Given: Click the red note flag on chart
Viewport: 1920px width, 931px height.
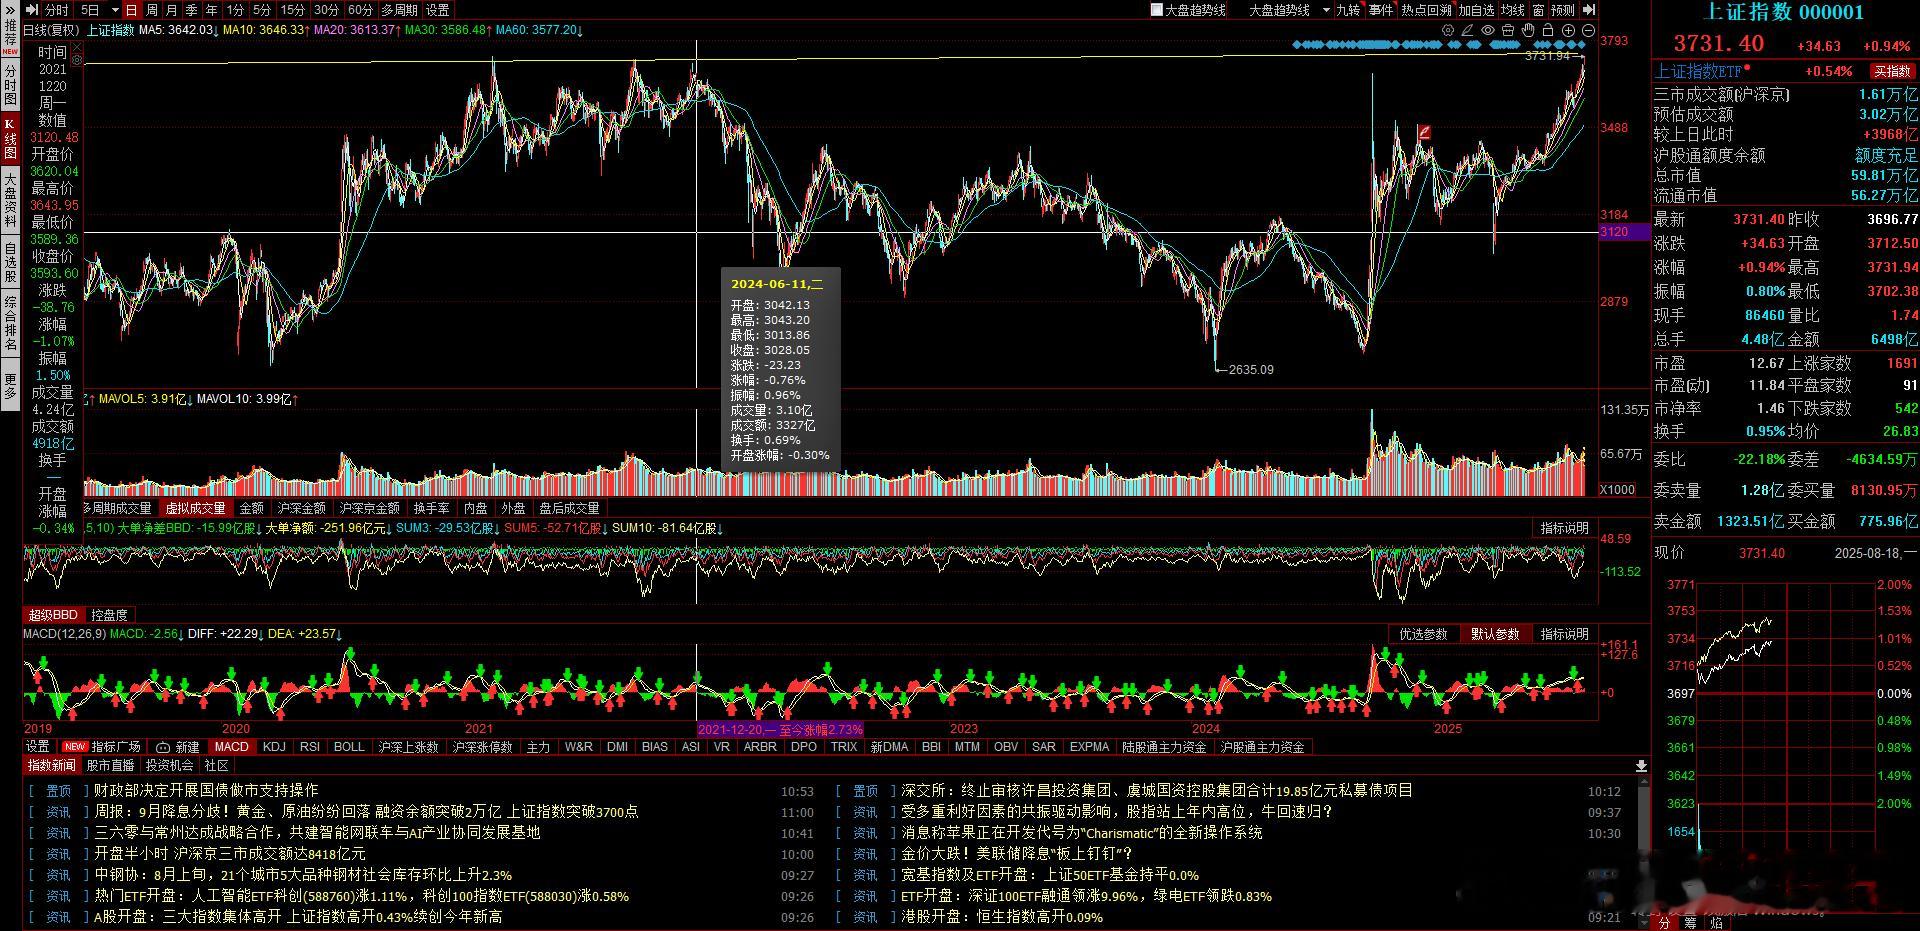Looking at the screenshot, I should point(1423,132).
